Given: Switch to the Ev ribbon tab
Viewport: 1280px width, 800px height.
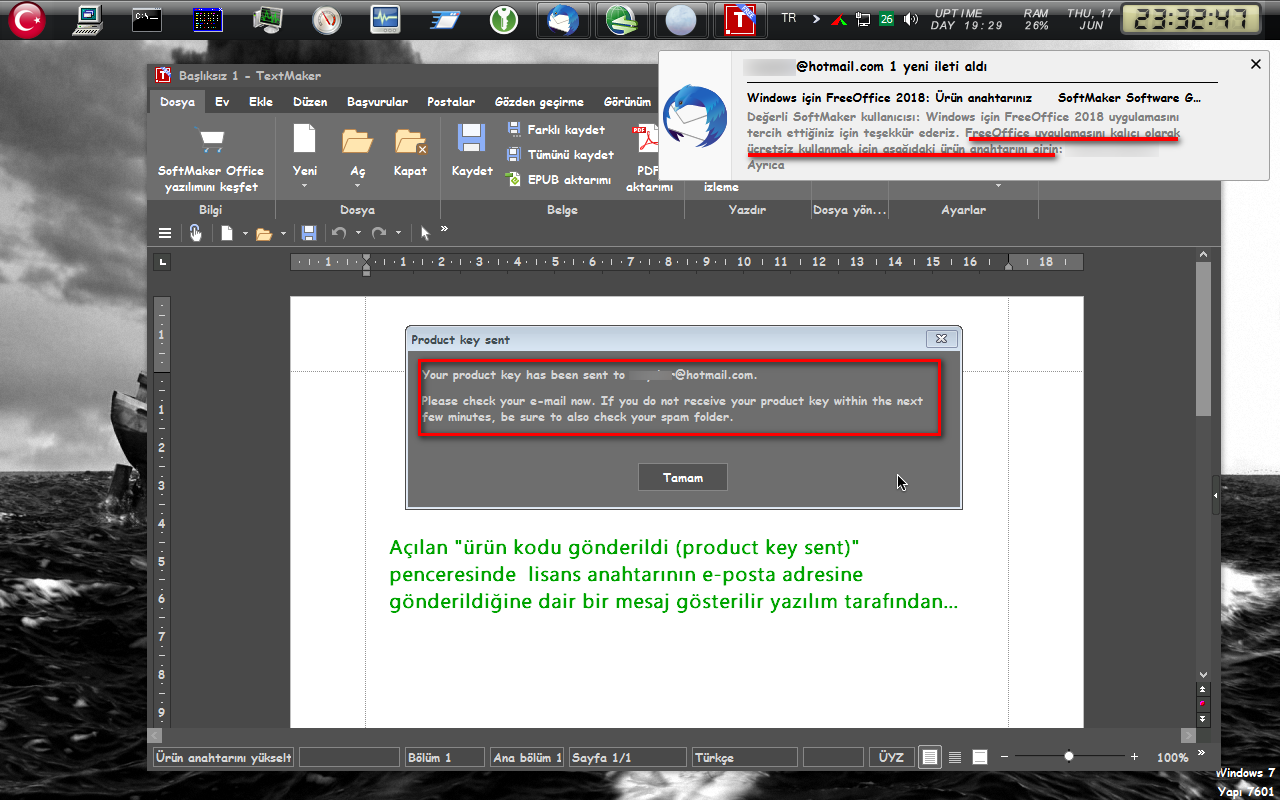Looking at the screenshot, I should pyautogui.click(x=222, y=102).
